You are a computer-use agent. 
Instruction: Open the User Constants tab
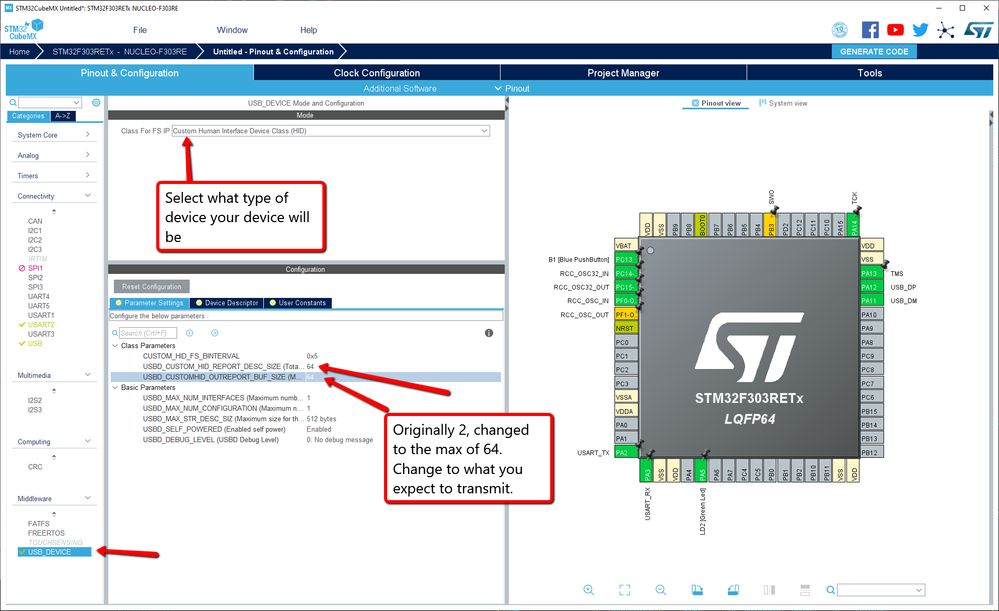point(298,303)
